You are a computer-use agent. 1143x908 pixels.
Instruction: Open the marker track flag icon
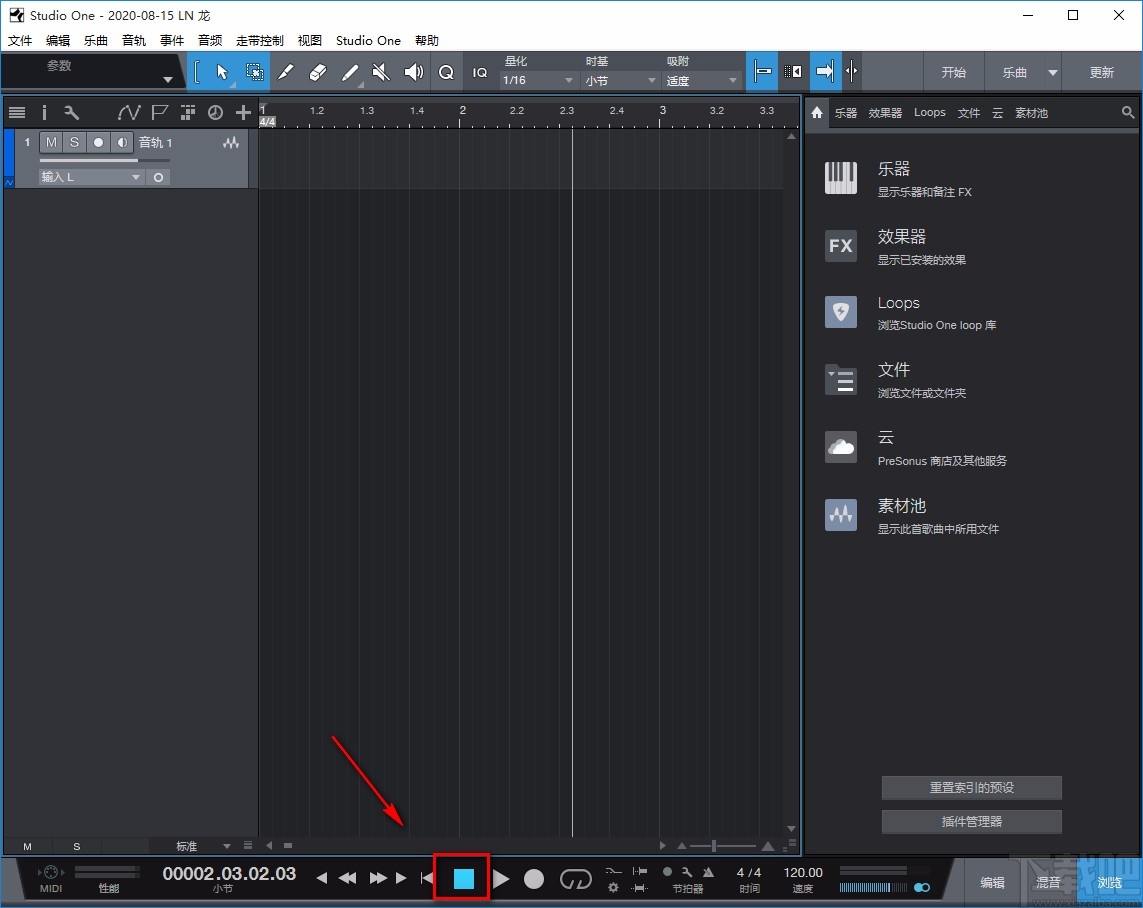pyautogui.click(x=159, y=112)
